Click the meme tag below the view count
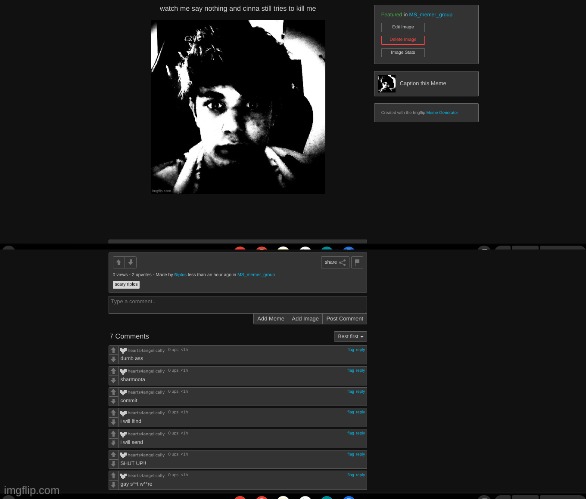 point(126,284)
